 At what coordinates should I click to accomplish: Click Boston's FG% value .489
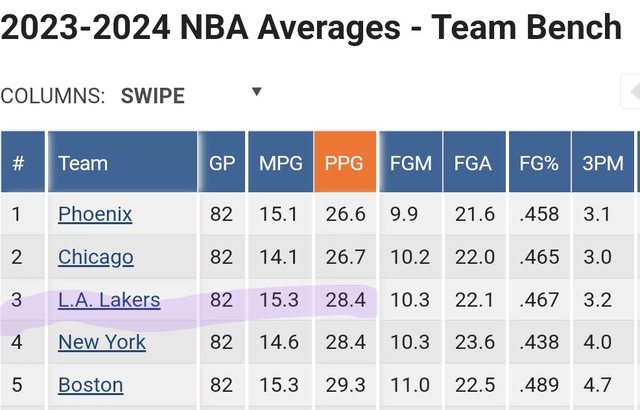click(x=538, y=385)
